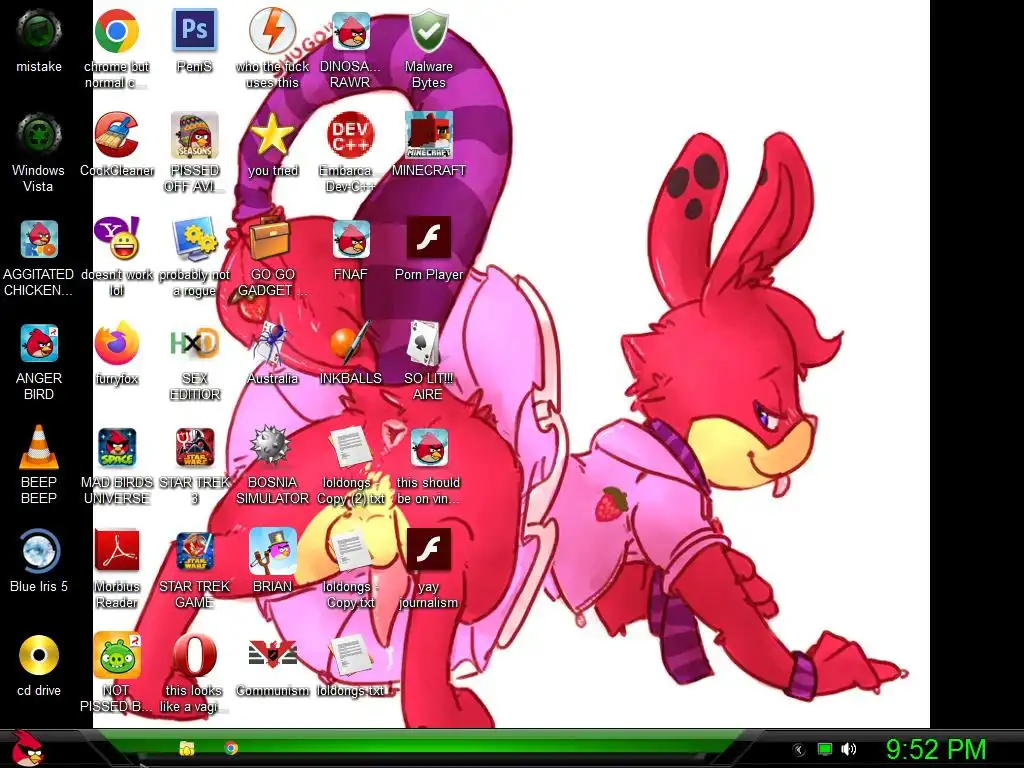The image size is (1024, 768).
Task: Open the green pig 'NOT PISSED B...' icon
Action: pos(116,654)
